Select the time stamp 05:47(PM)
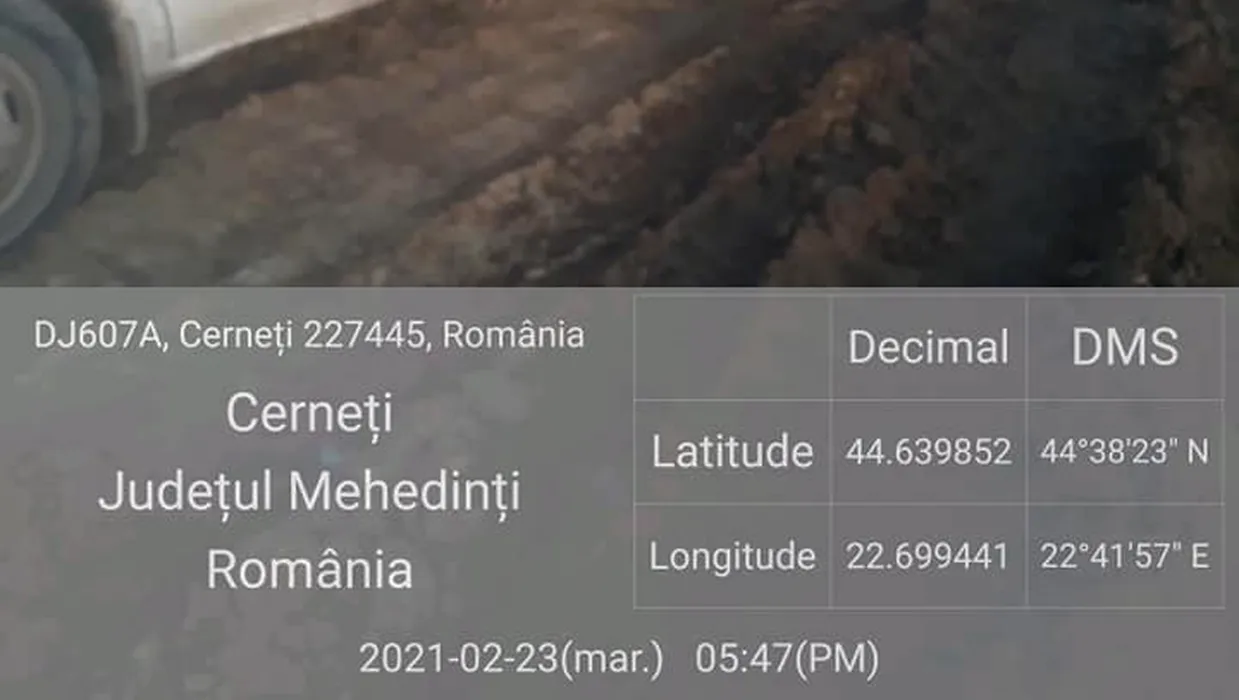 tap(788, 659)
